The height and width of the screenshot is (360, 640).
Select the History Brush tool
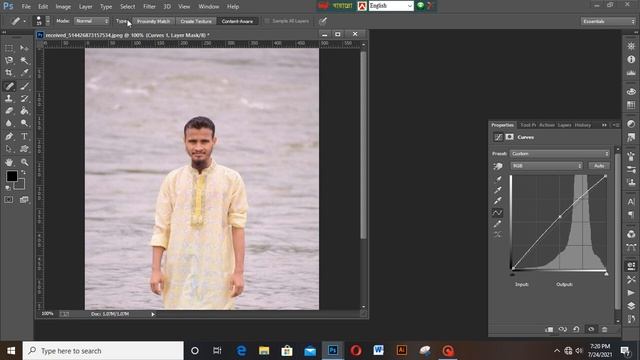24,98
